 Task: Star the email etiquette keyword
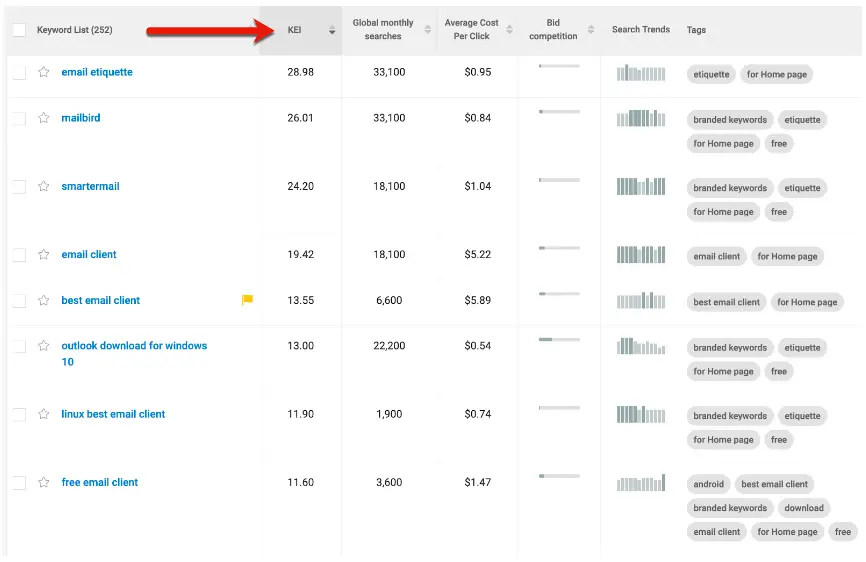[x=44, y=72]
